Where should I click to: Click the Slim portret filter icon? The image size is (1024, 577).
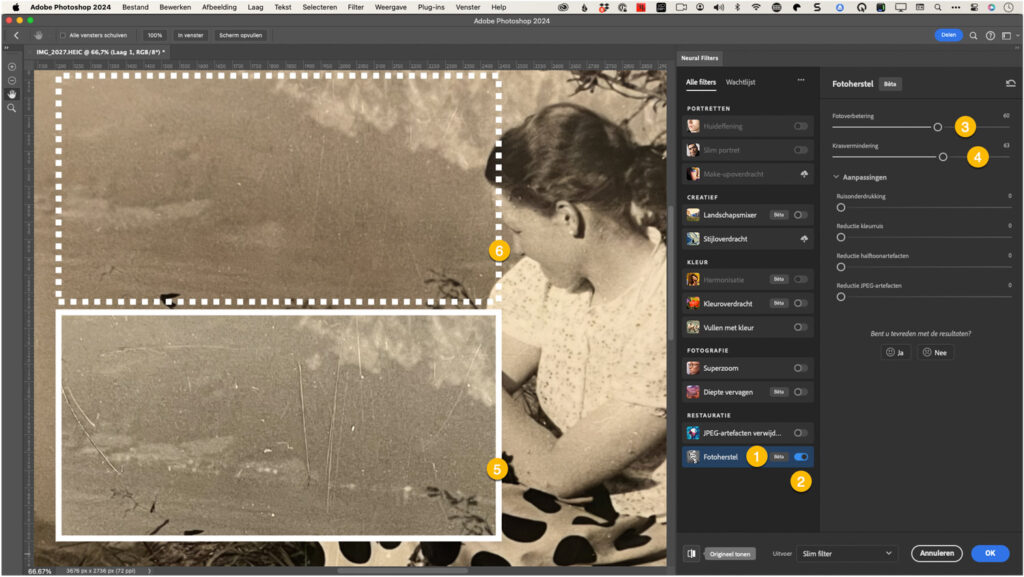pyautogui.click(x=693, y=150)
